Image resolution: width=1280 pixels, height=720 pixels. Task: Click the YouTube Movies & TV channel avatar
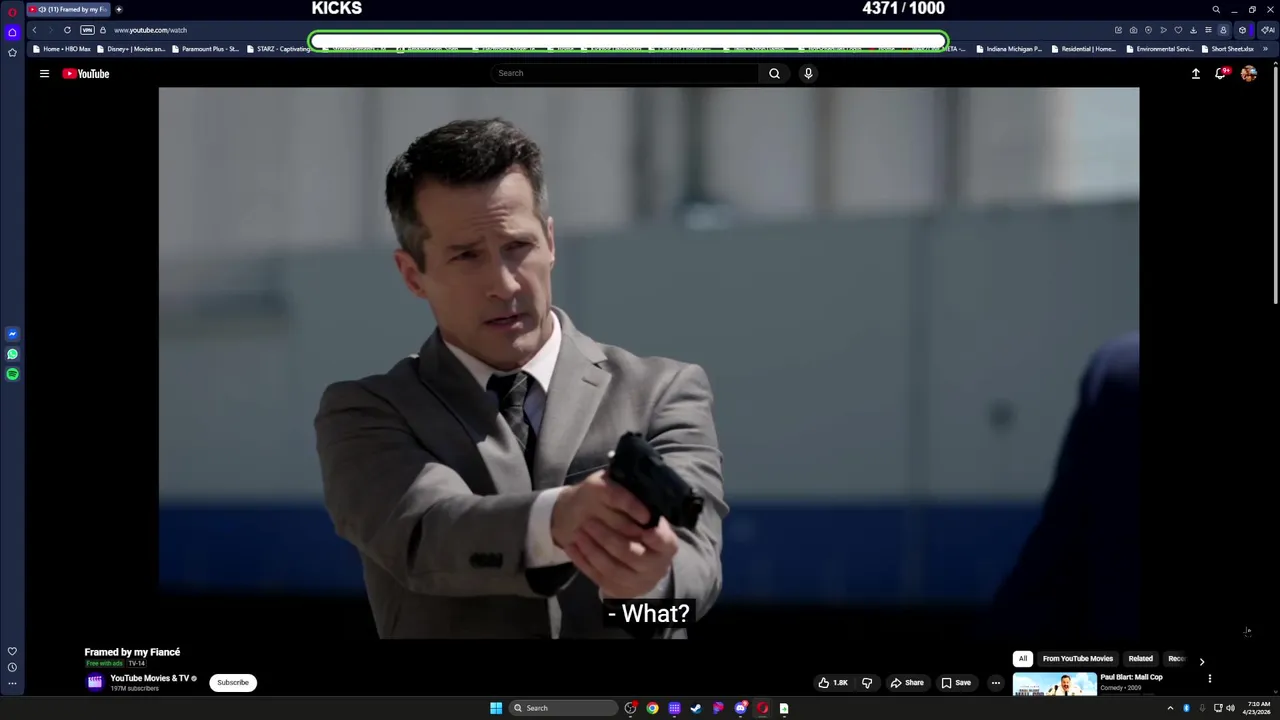point(95,682)
